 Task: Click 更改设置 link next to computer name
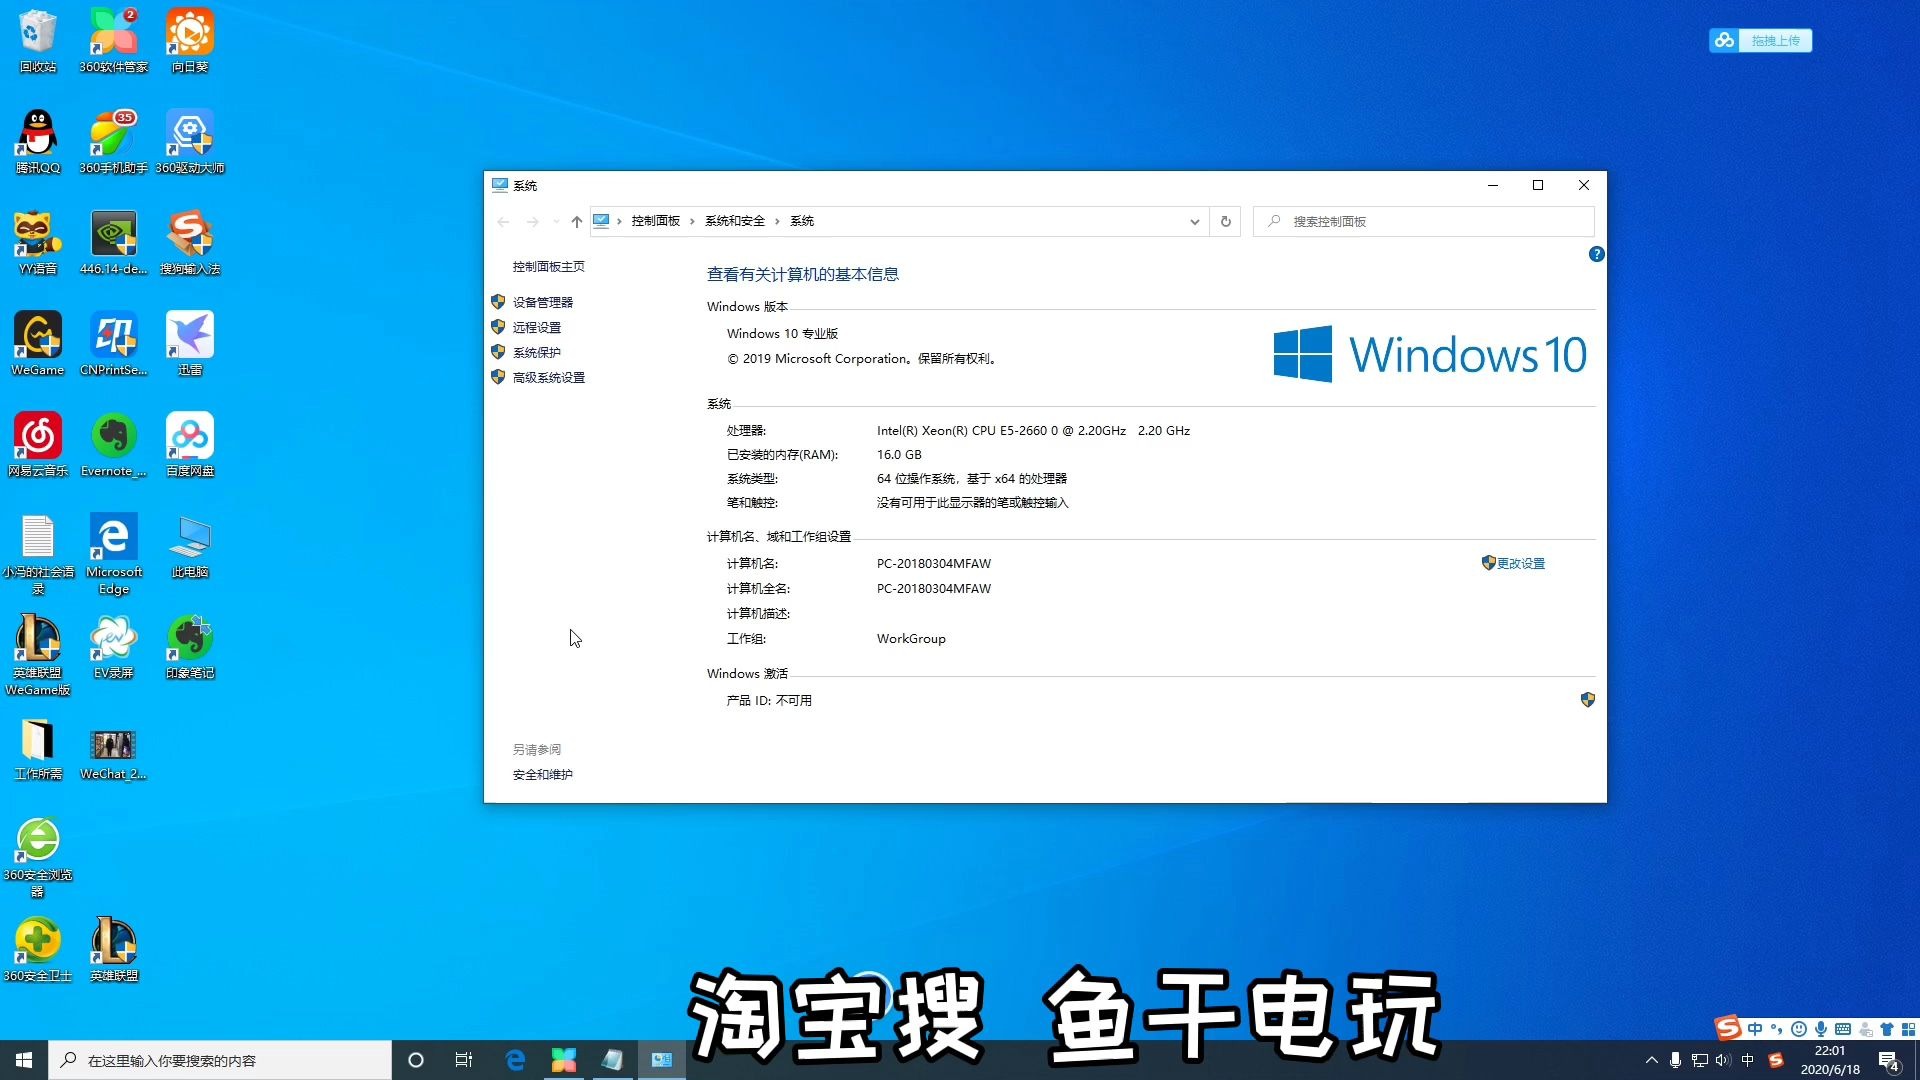pyautogui.click(x=1520, y=563)
